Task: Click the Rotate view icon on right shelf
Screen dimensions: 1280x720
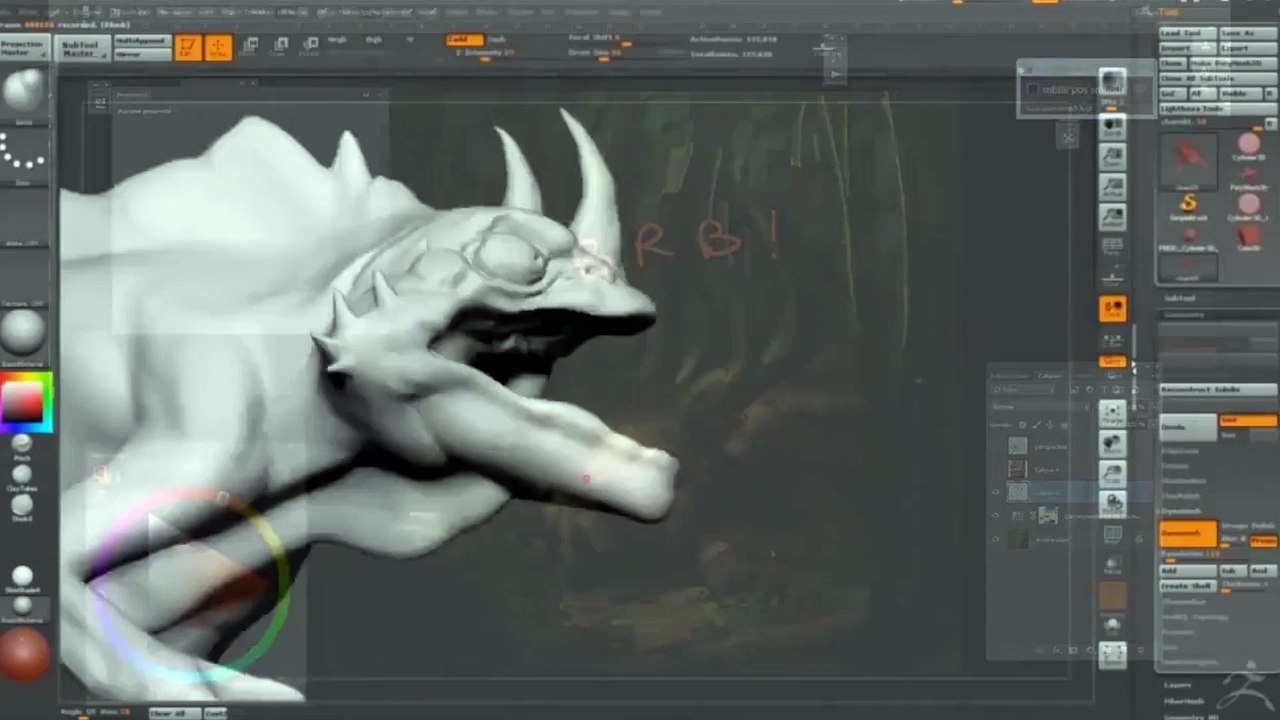Action: click(x=1112, y=502)
